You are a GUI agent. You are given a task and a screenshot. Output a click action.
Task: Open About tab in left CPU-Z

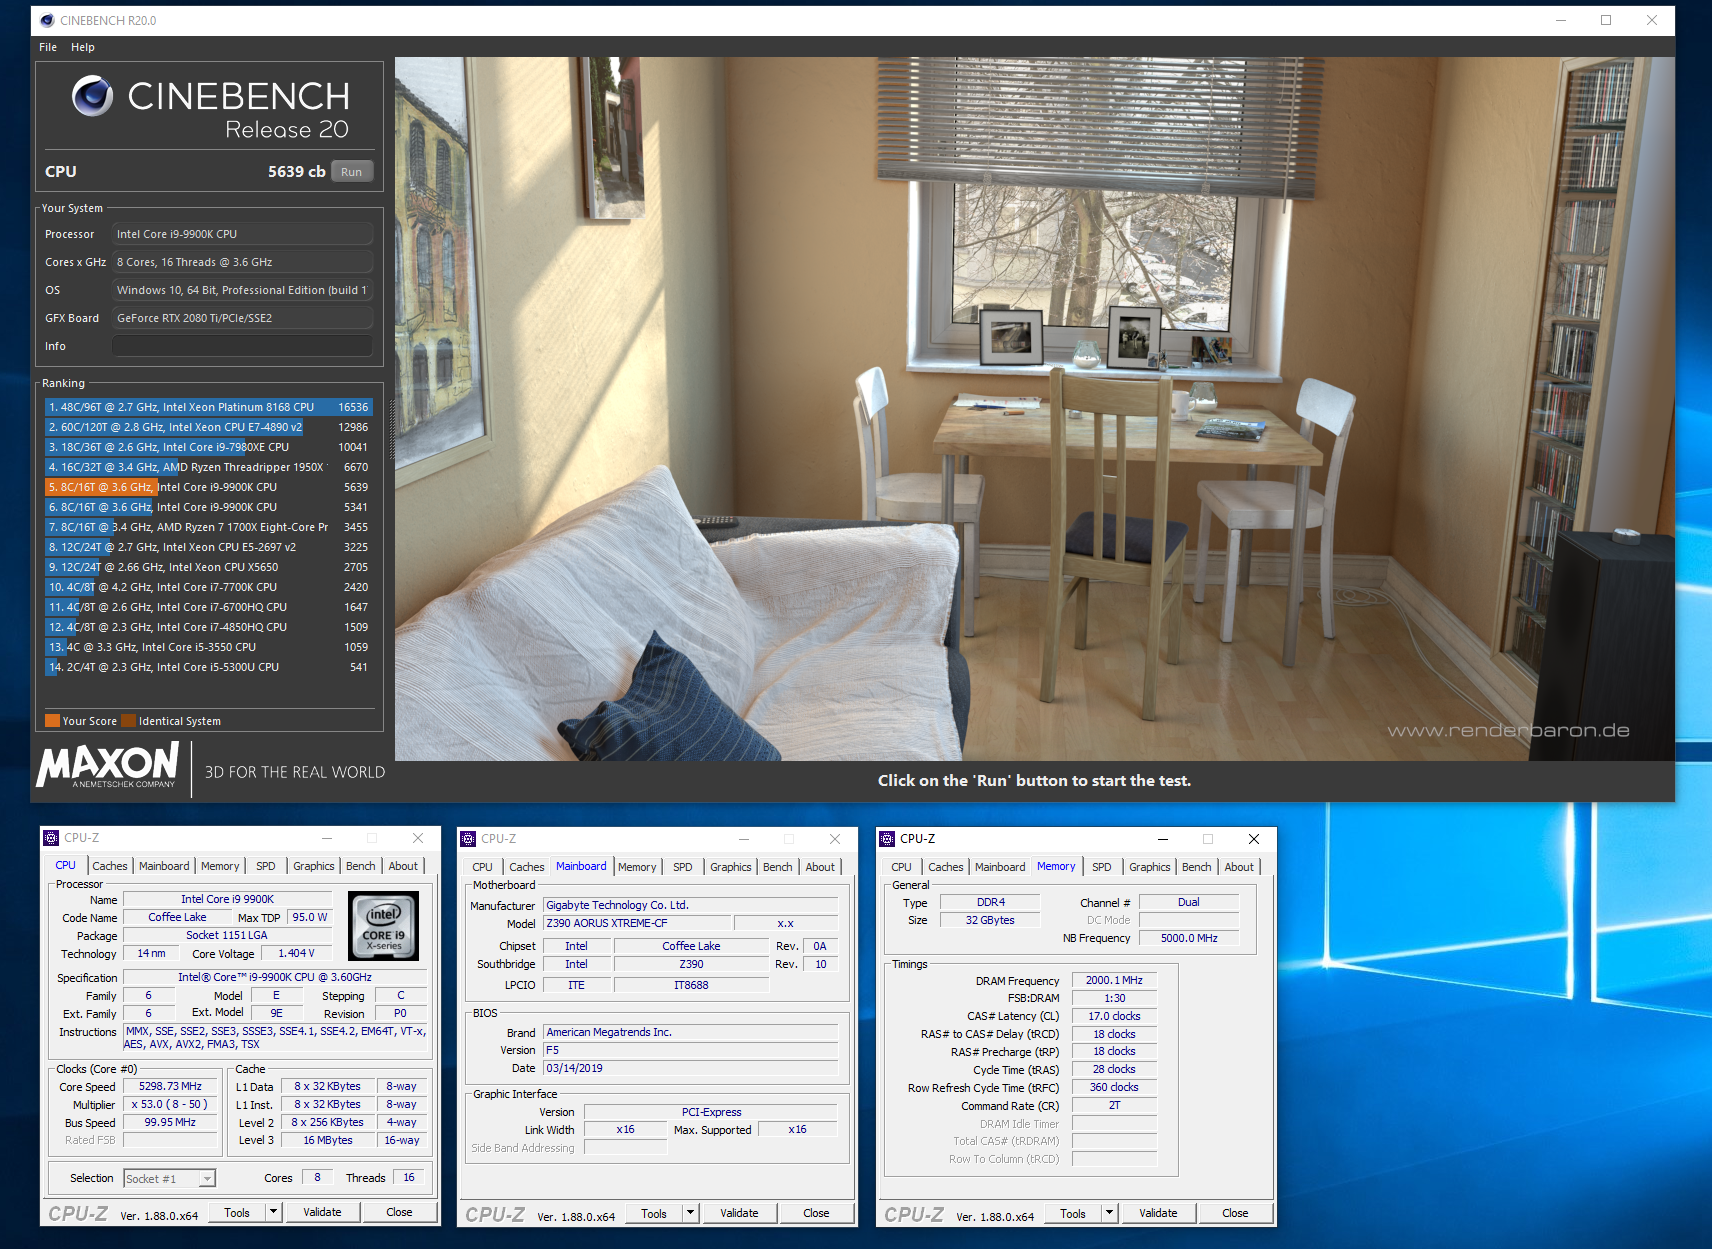click(404, 866)
